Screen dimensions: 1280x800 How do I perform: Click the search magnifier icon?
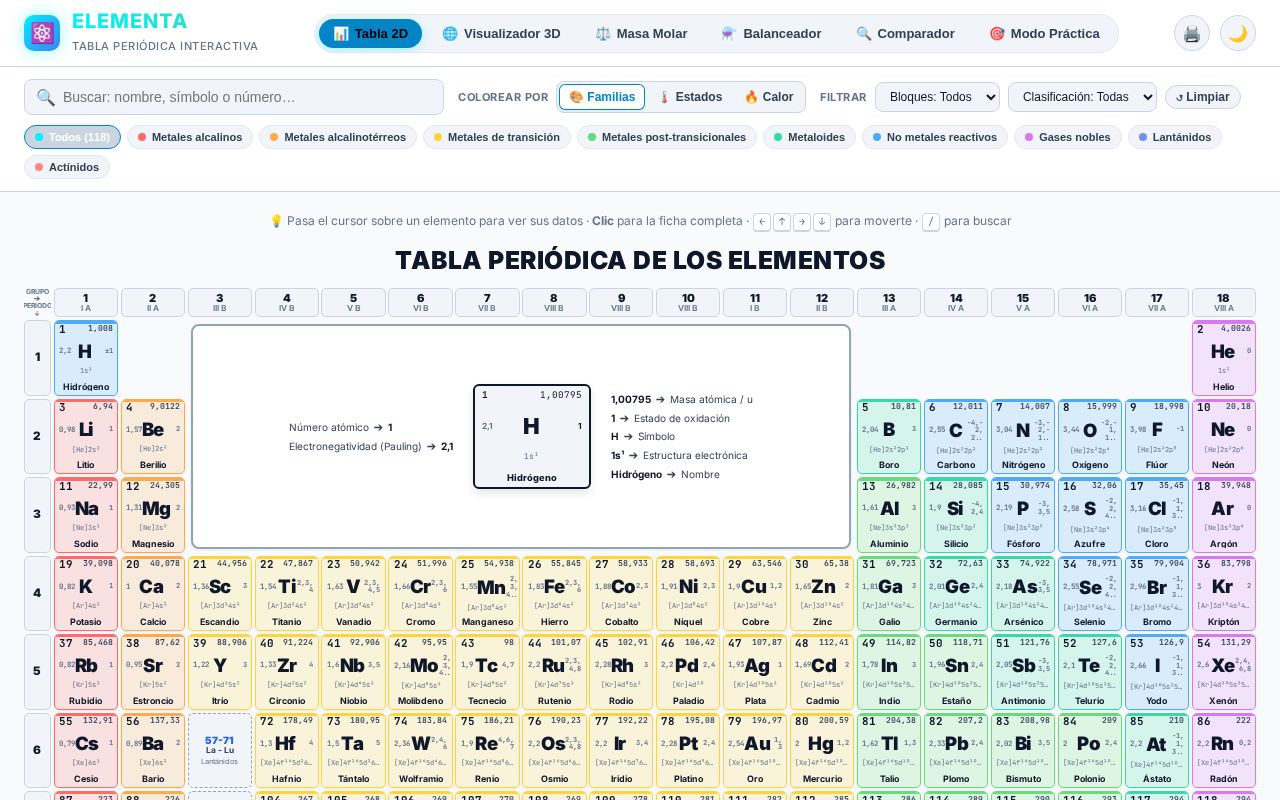(x=46, y=97)
